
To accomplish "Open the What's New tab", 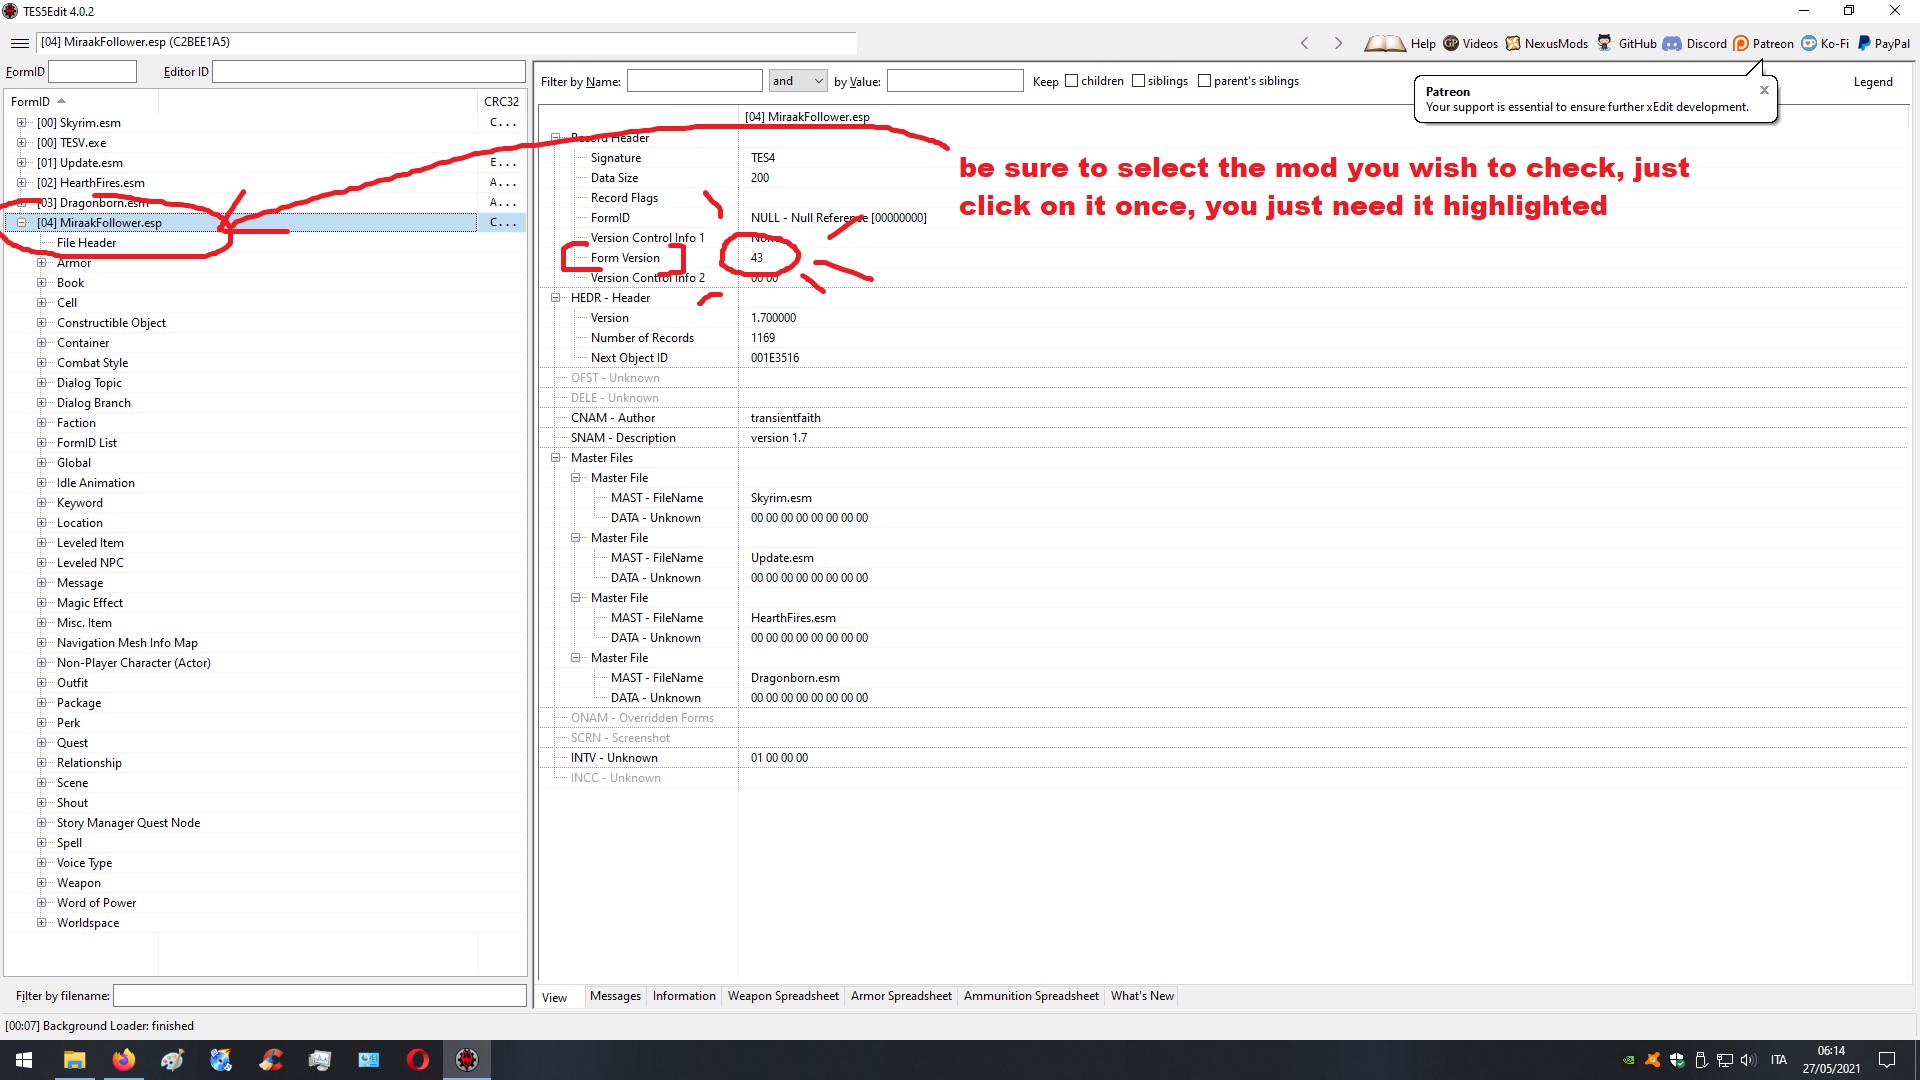I will (x=1142, y=996).
